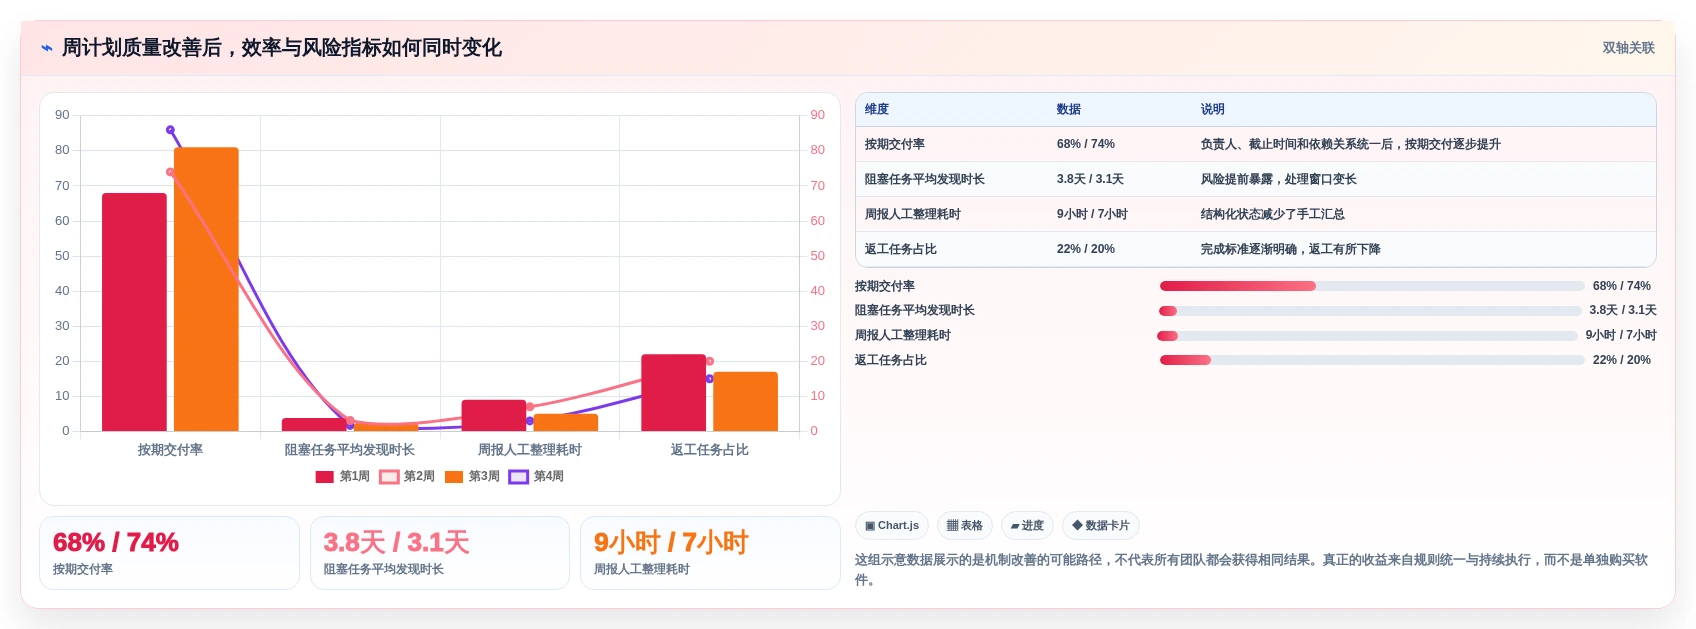1696x629 pixels.
Task: Click the orange 第3周 bar for 返工任务占比
Action: [745, 401]
